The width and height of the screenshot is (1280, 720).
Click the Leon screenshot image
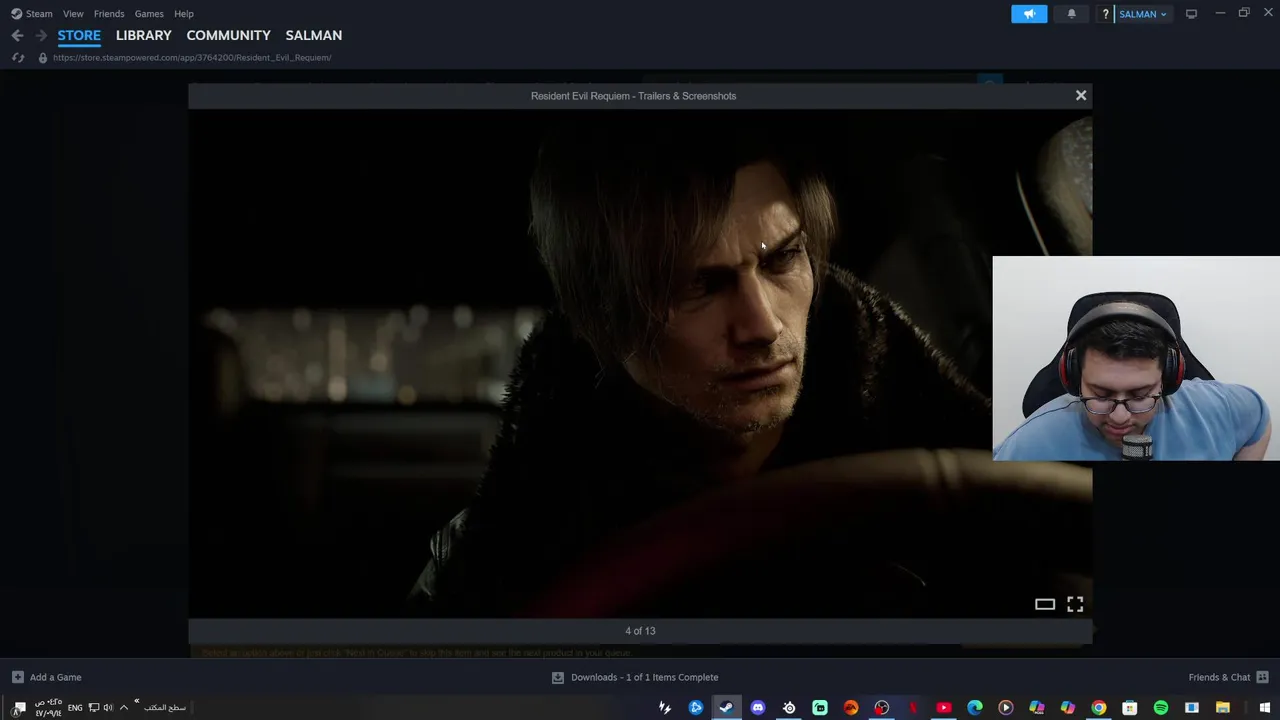point(640,363)
